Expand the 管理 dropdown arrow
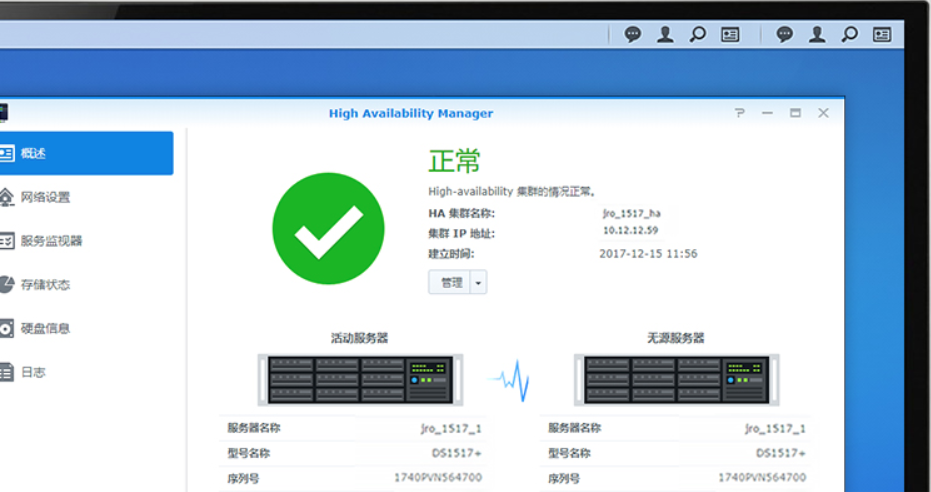931x492 pixels. 479,283
